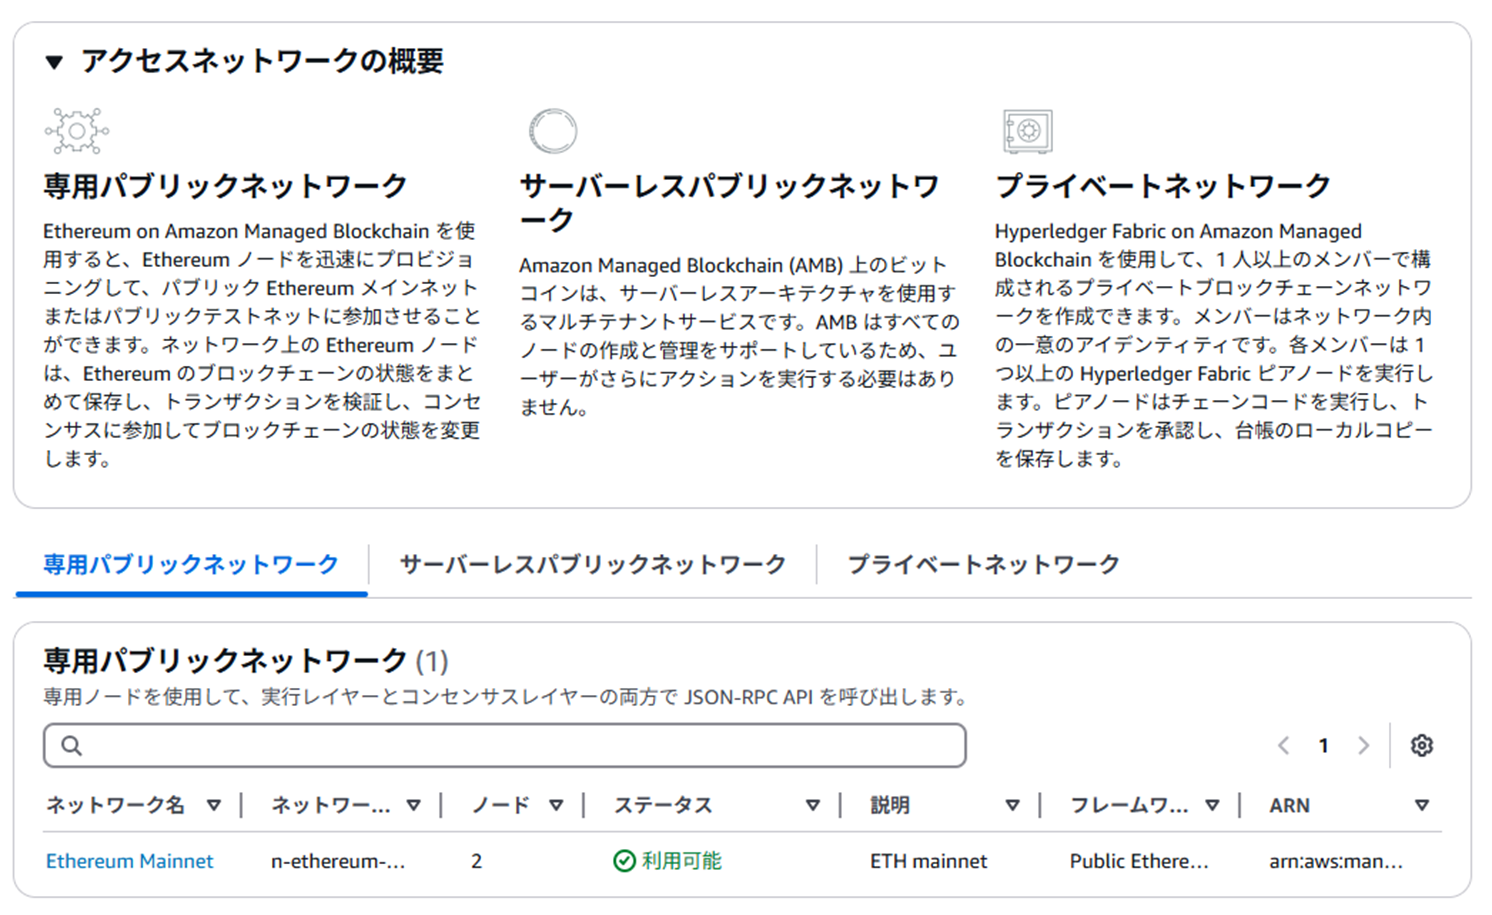The width and height of the screenshot is (1492, 915).
Task: Click the ETH mainnet description cell
Action: click(928, 861)
